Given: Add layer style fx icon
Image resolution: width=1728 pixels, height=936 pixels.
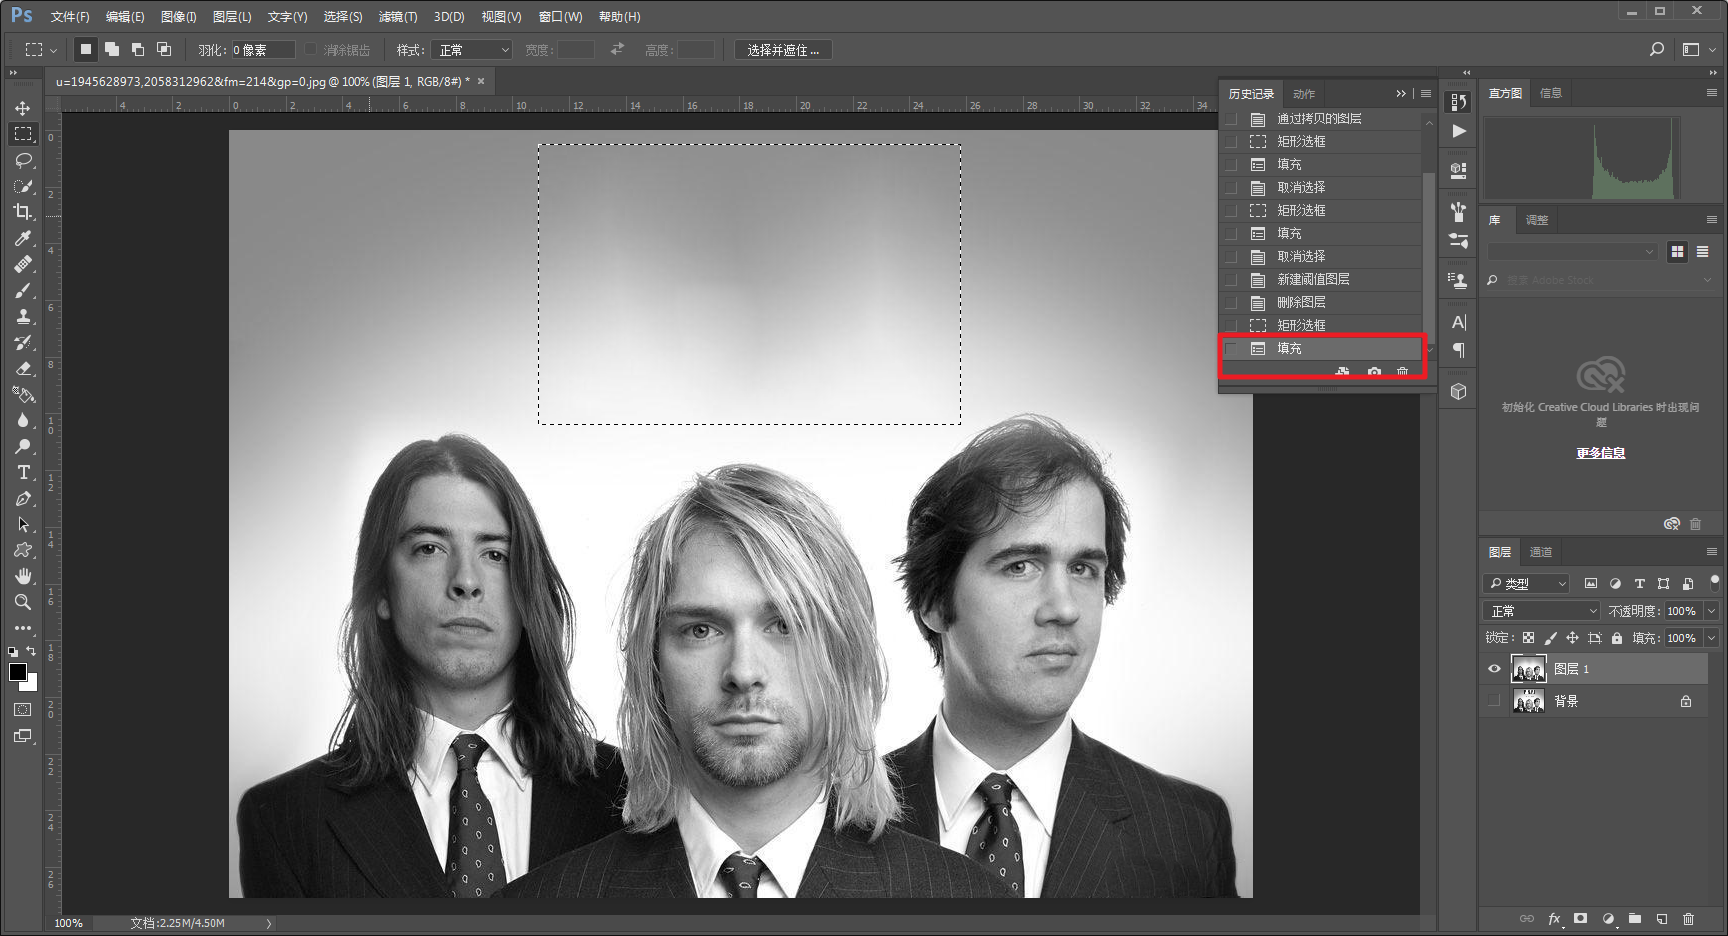Looking at the screenshot, I should [1554, 918].
